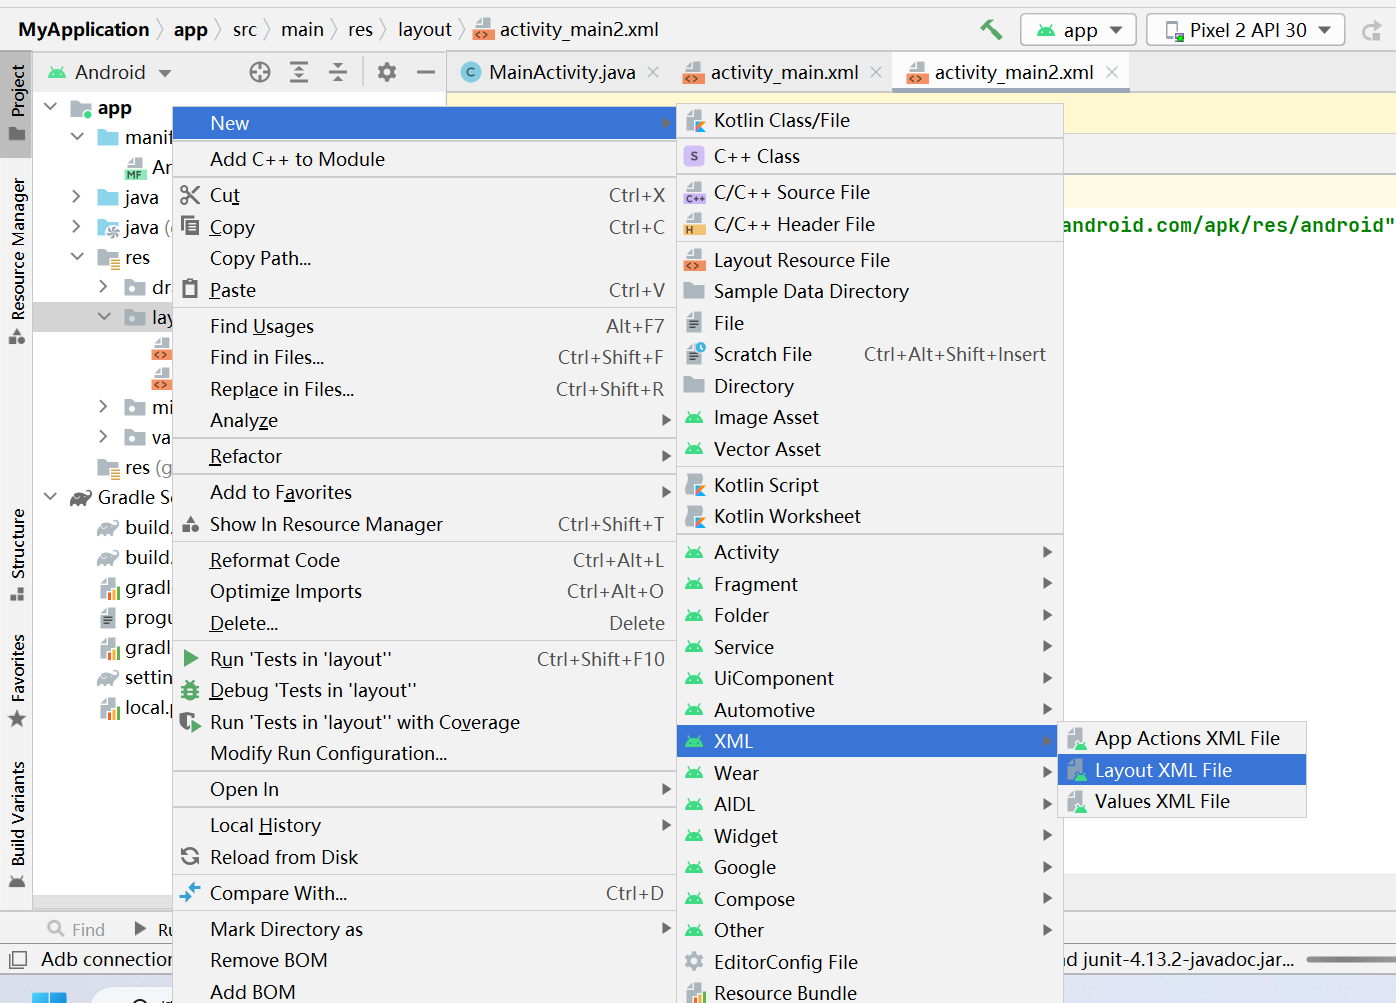Collapse the app module tree node
1396x1003 pixels.
pyautogui.click(x=51, y=106)
